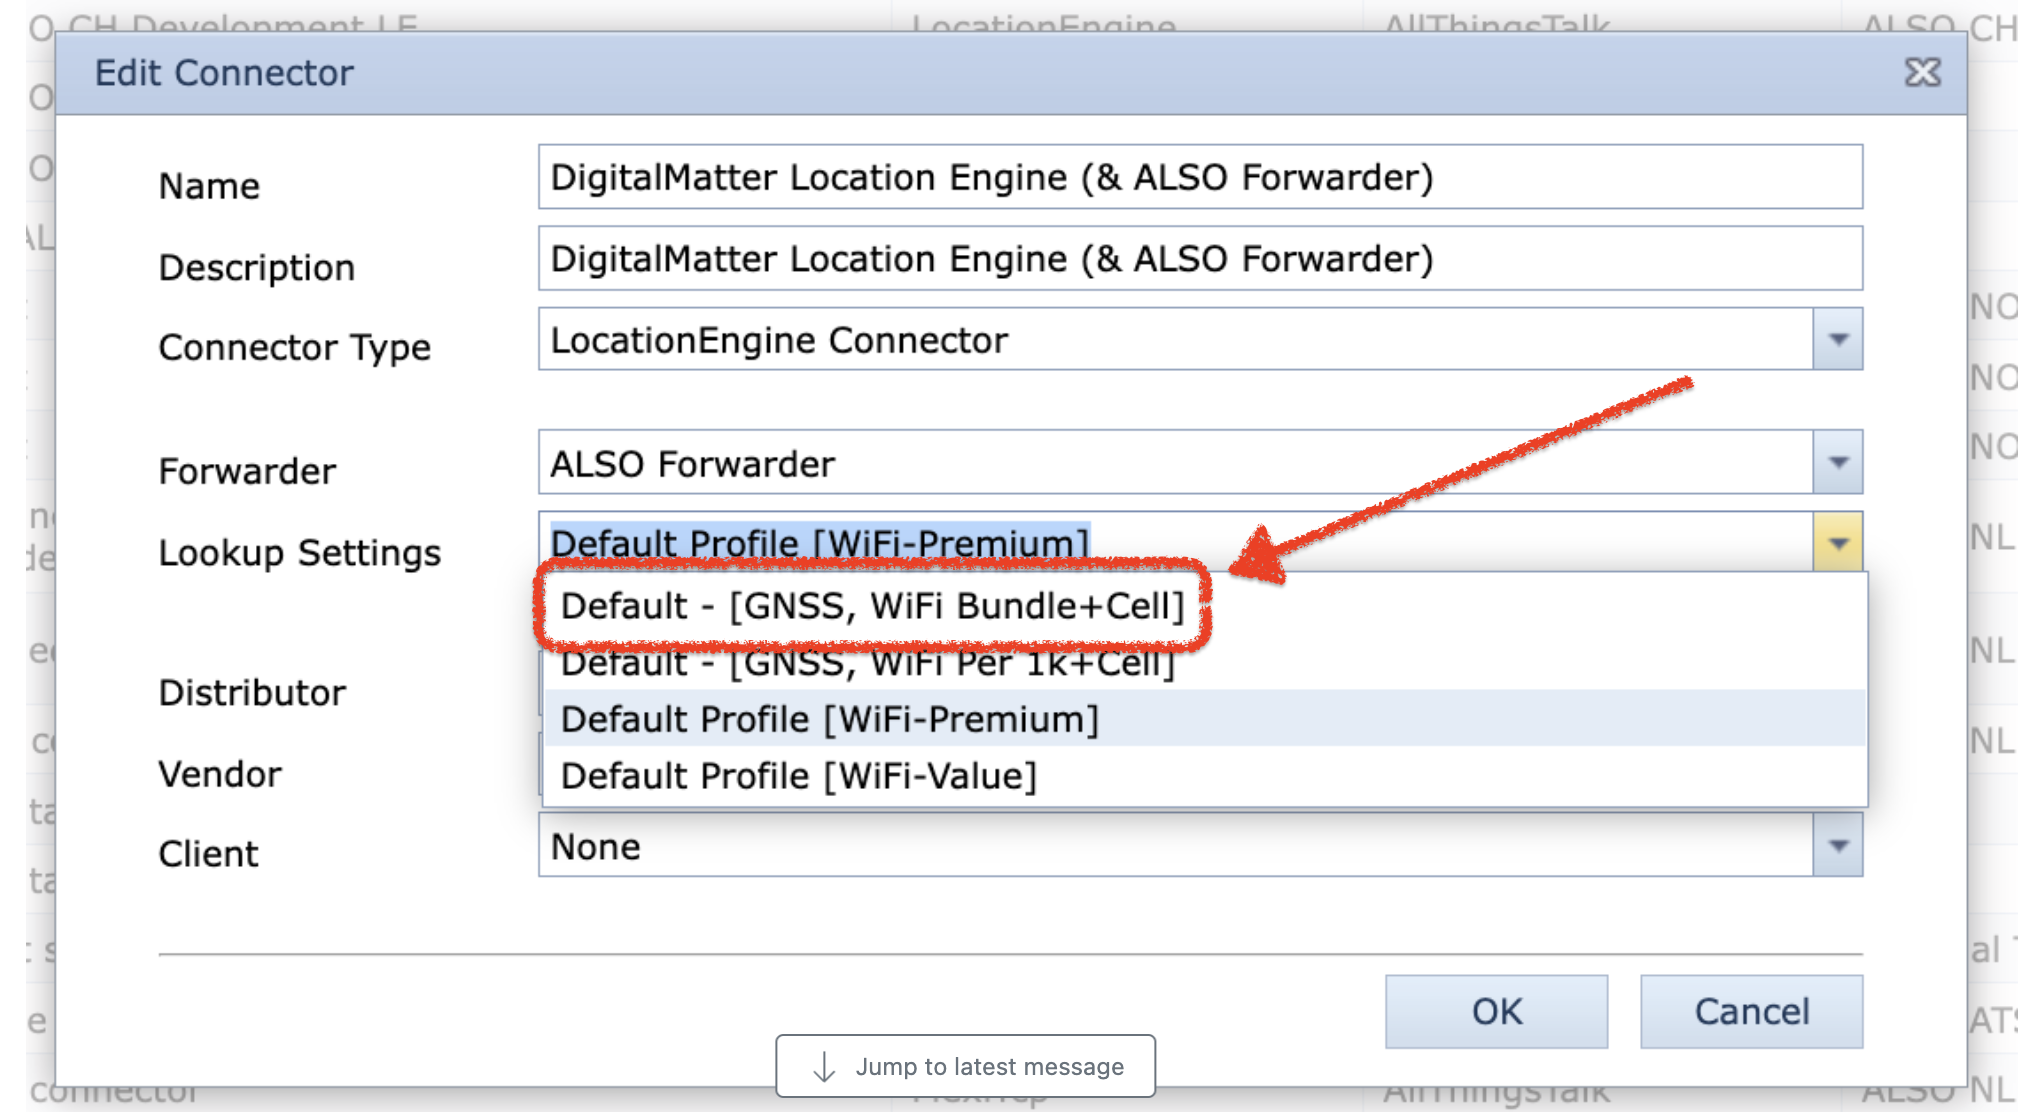This screenshot has height=1112, width=2038.
Task: Open Client dropdown arrow
Action: (1837, 846)
